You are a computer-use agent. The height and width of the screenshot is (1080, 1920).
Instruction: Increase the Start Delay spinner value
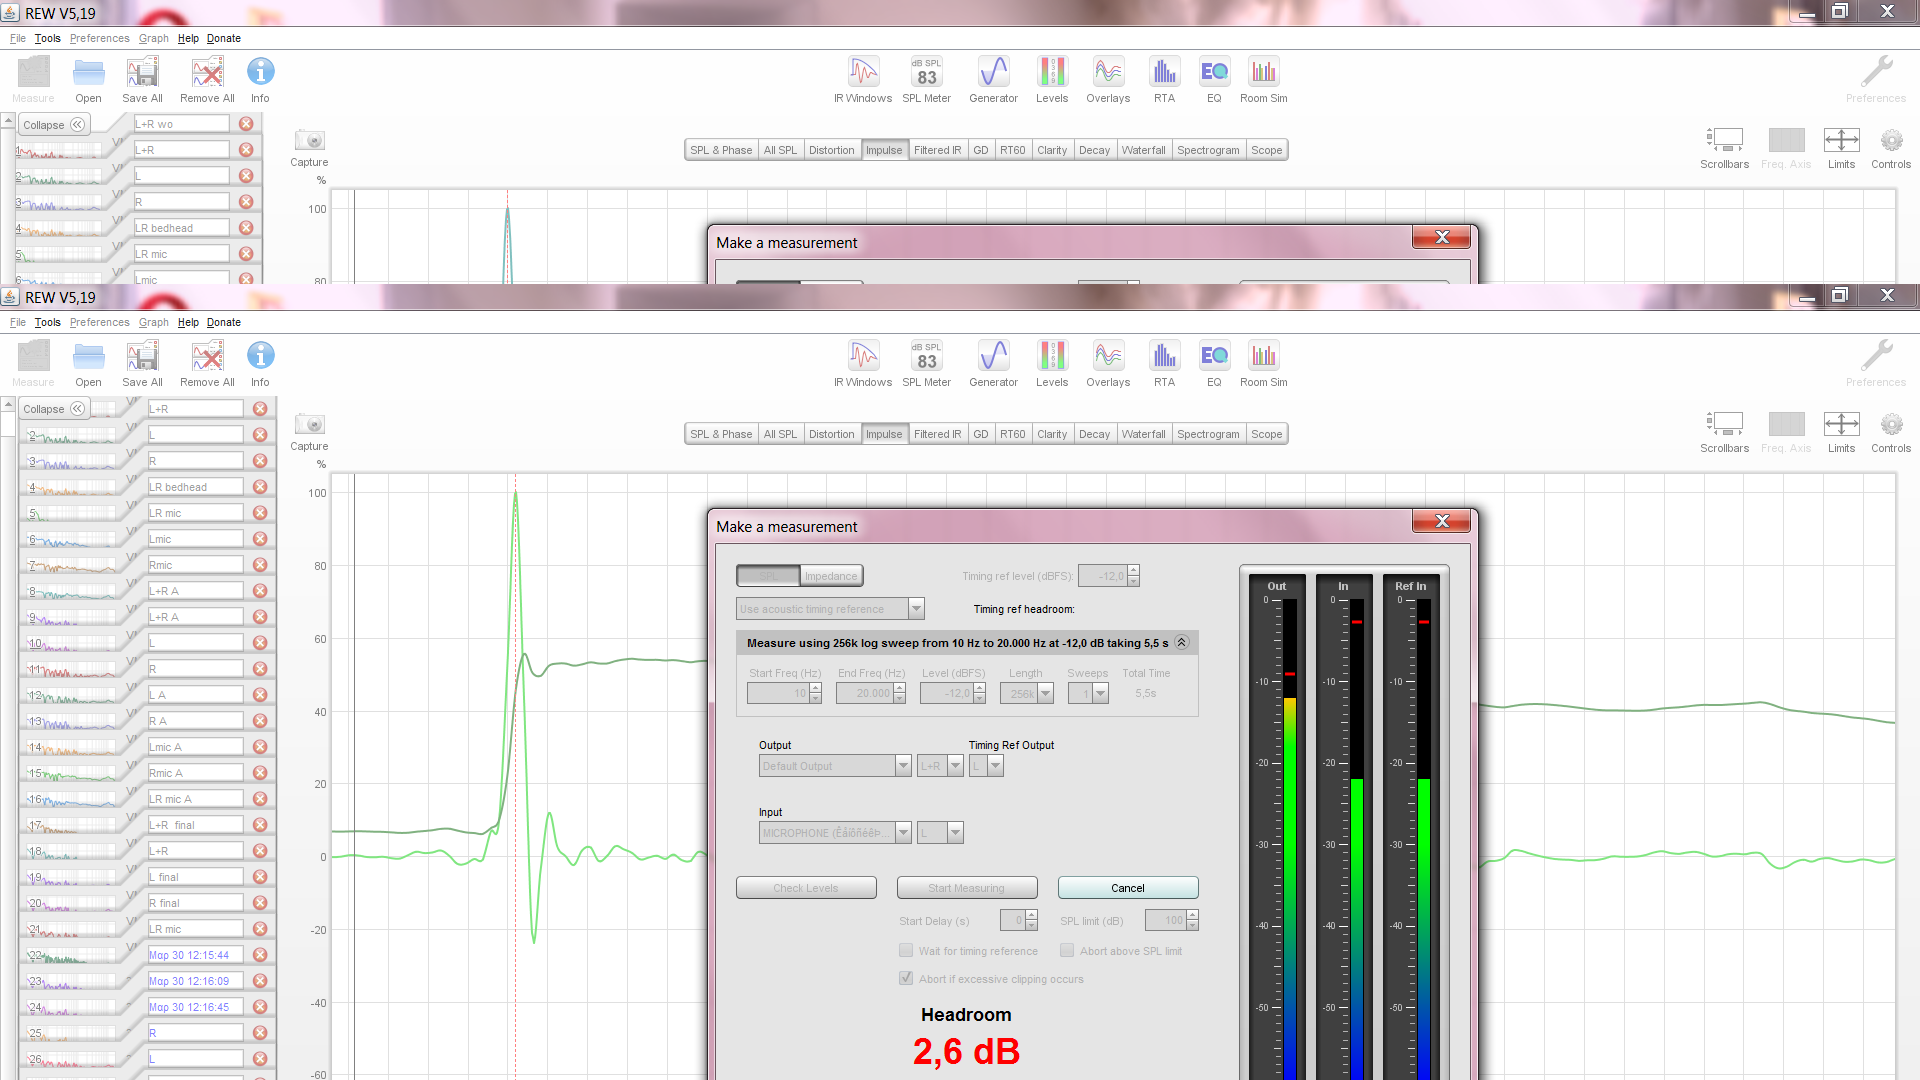(1032, 915)
